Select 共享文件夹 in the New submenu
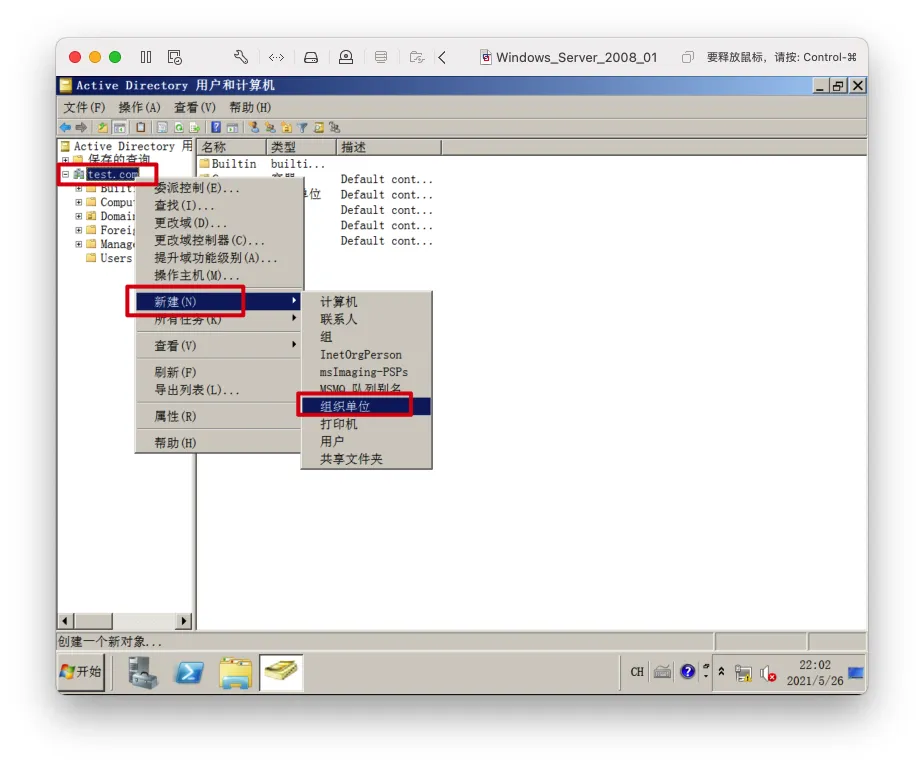The height and width of the screenshot is (769, 924). pos(367,459)
